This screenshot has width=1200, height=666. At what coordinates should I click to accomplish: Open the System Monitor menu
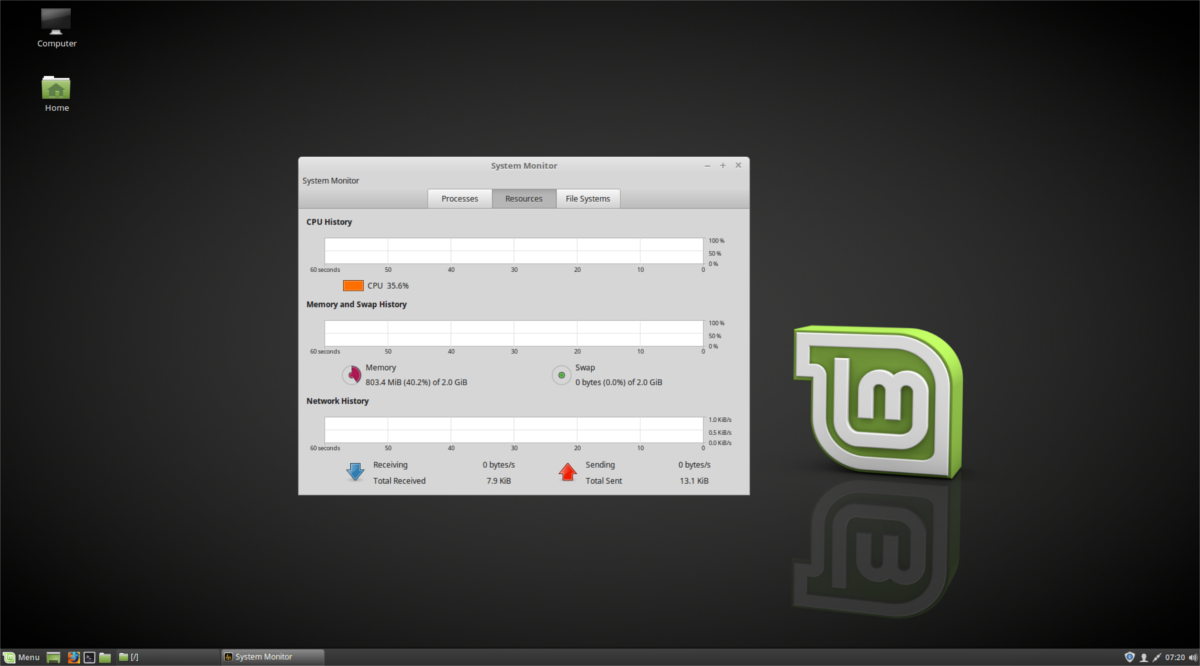pyautogui.click(x=331, y=181)
